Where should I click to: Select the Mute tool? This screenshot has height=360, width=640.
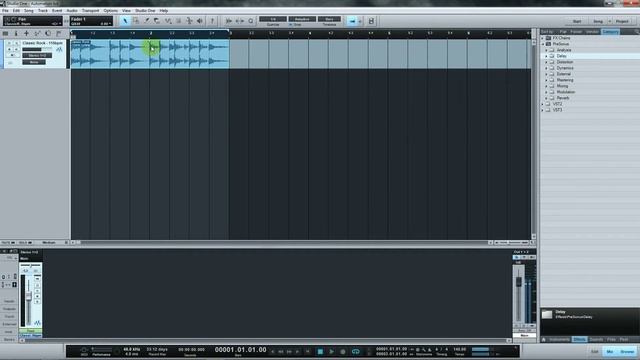(x=178, y=21)
